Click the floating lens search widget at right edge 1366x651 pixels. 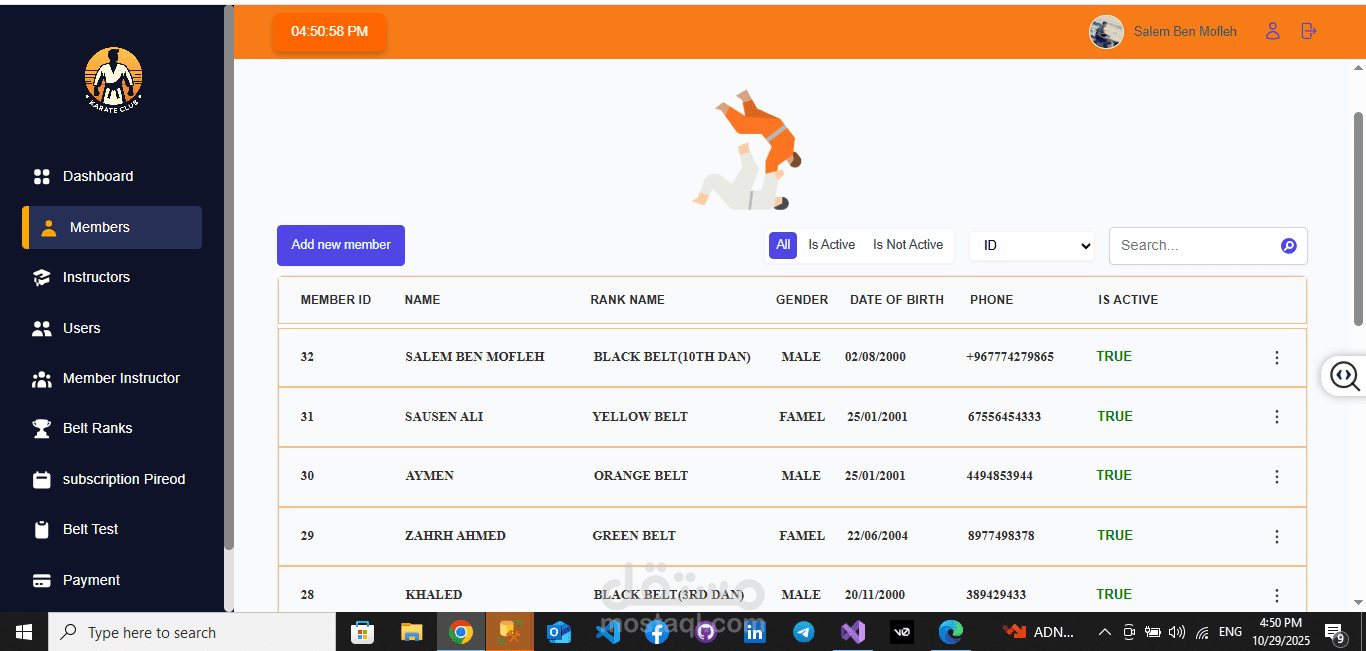coord(1344,376)
